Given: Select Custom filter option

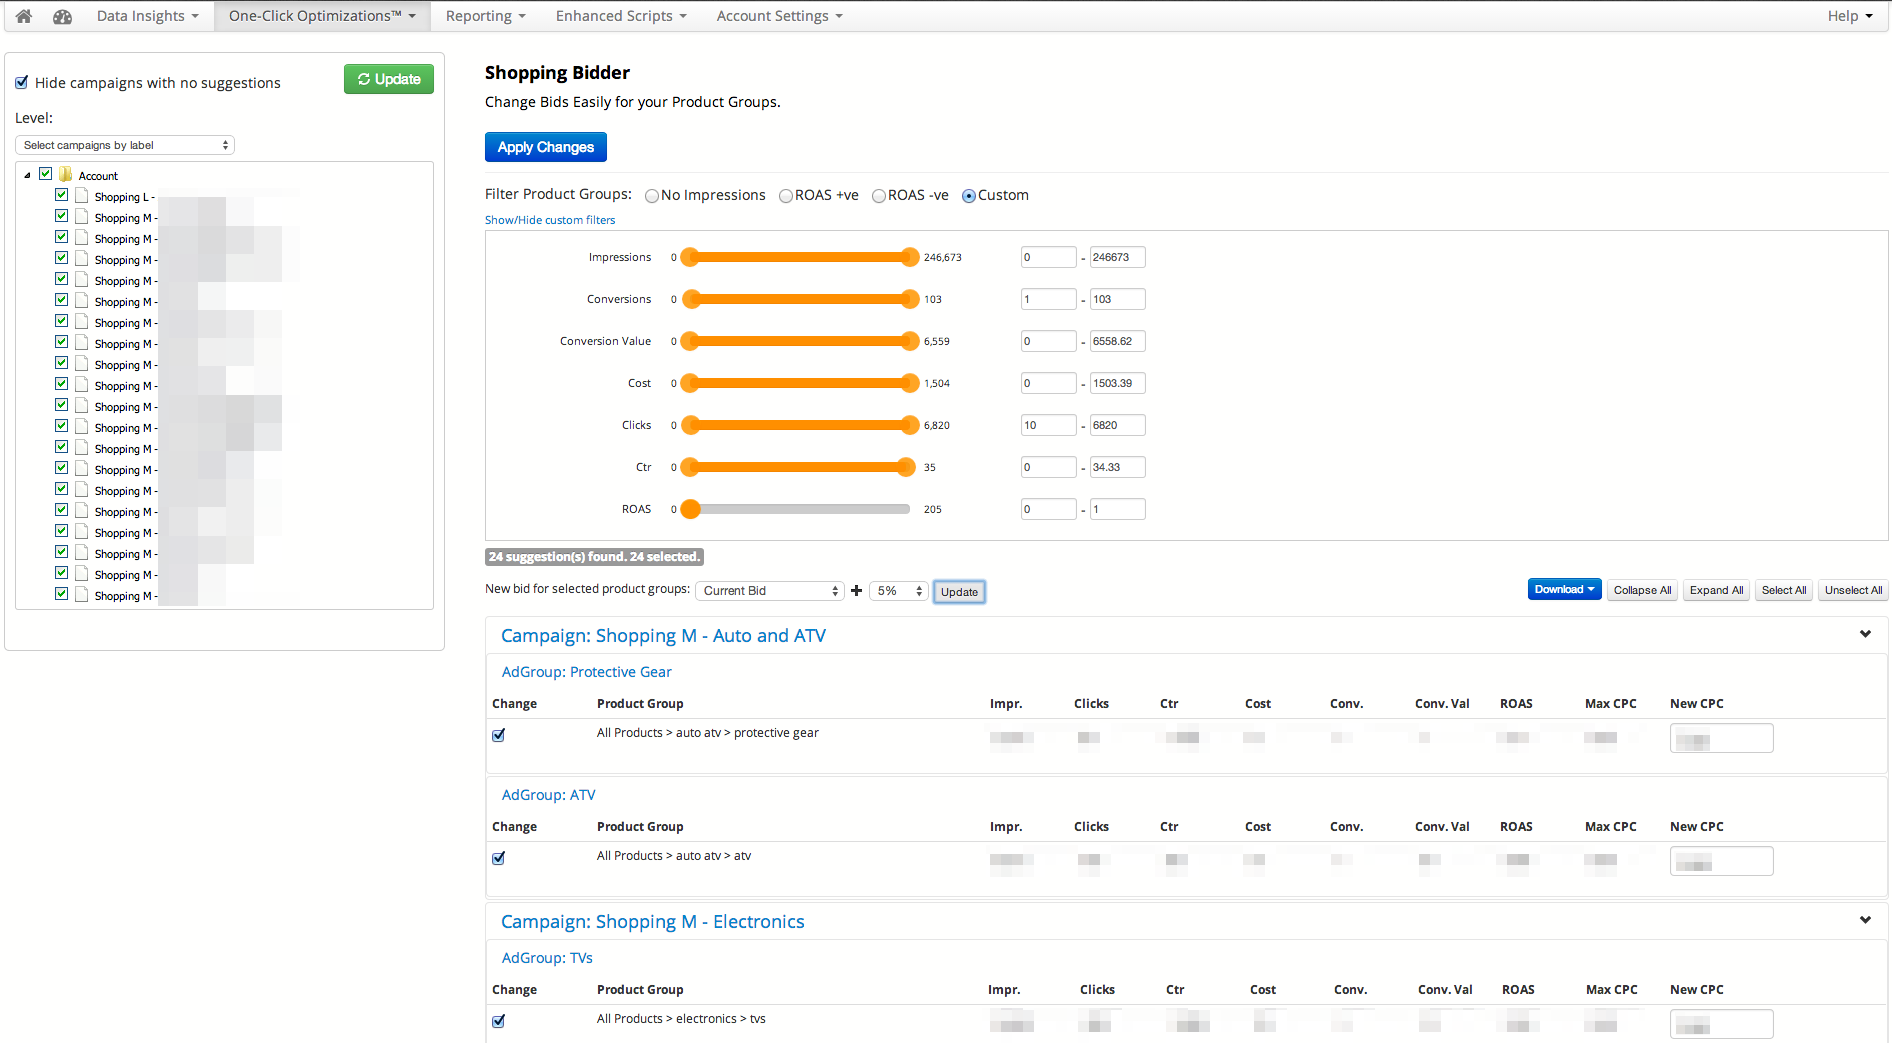Looking at the screenshot, I should (969, 196).
